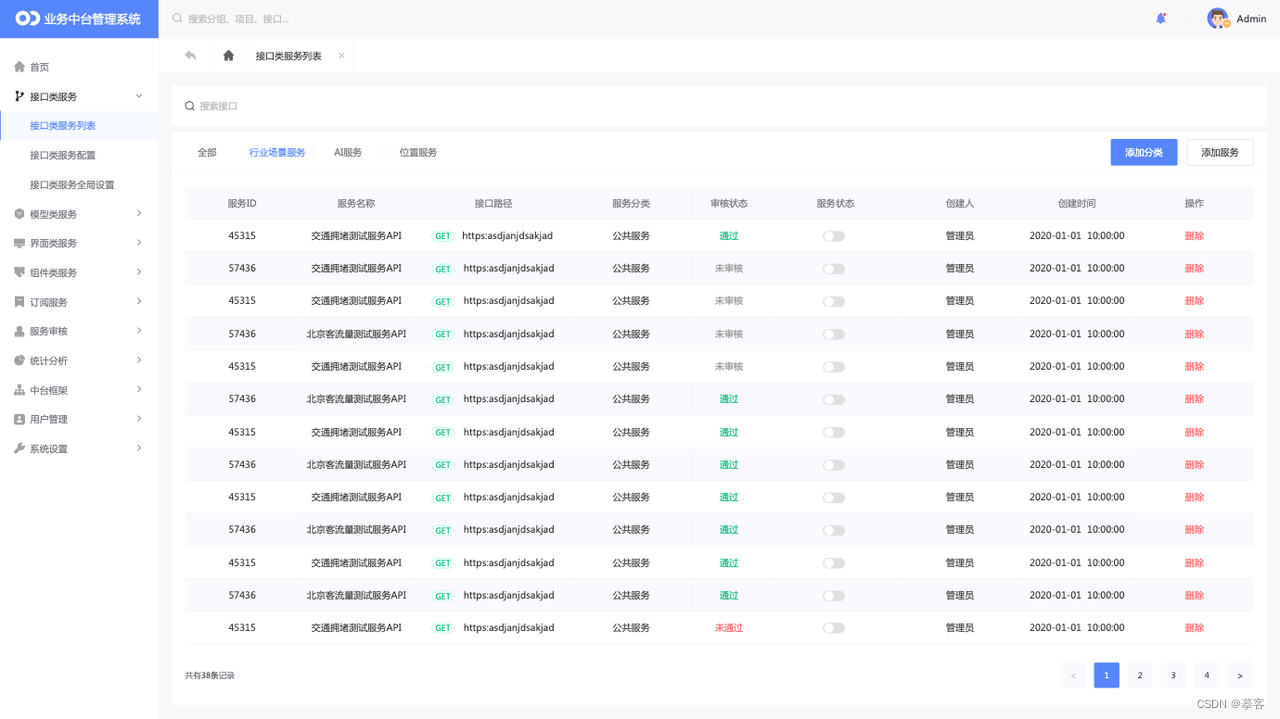Image resolution: width=1280 pixels, height=719 pixels.
Task: Click the magnifier icon in the 搜索接口 box
Action: coord(190,106)
